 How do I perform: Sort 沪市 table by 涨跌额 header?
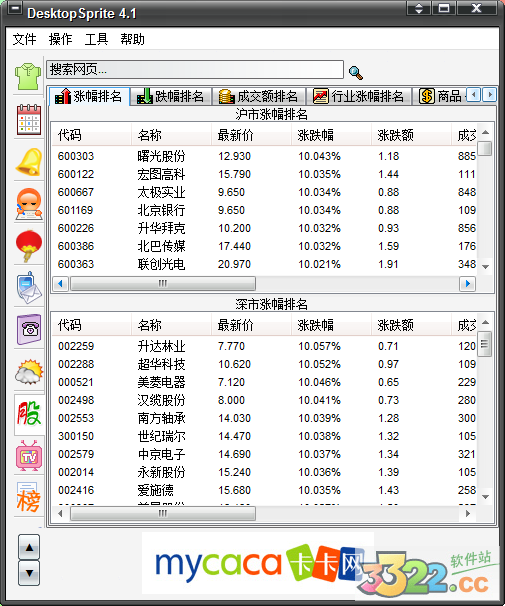click(x=411, y=135)
